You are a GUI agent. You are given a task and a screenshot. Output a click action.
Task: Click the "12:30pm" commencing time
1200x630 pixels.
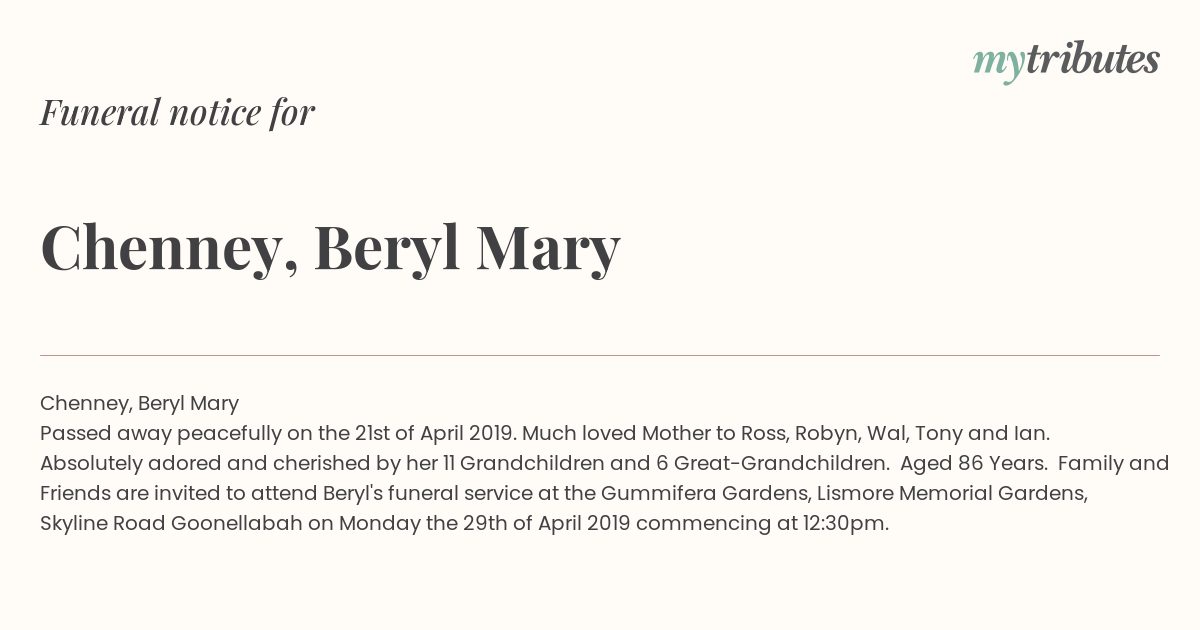(x=844, y=524)
